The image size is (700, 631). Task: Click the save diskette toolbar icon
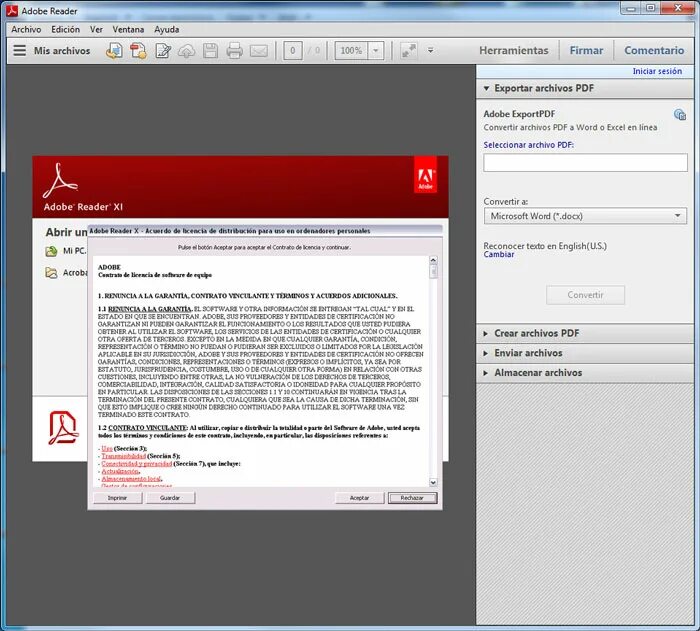pos(210,50)
